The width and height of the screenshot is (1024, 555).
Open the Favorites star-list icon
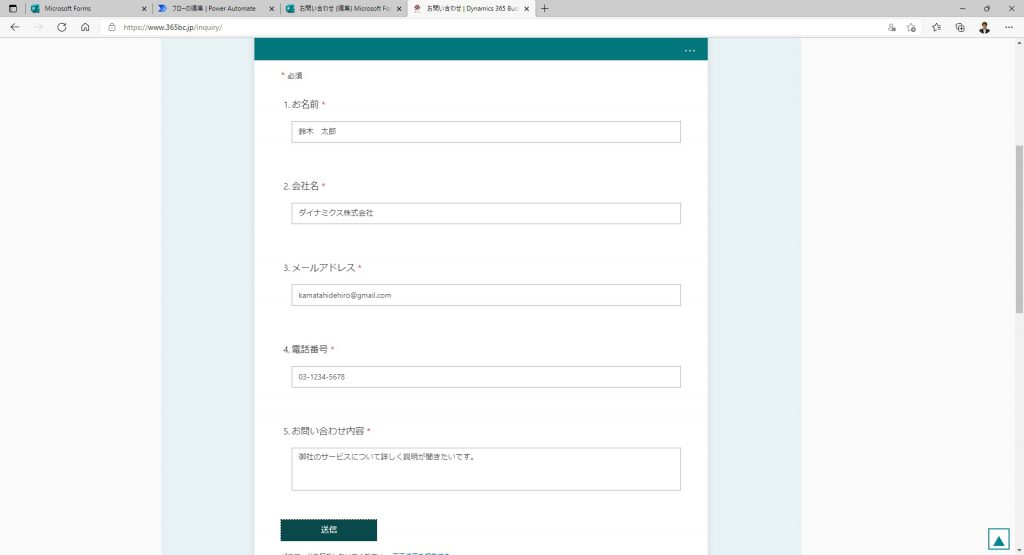pyautogui.click(x=936, y=28)
